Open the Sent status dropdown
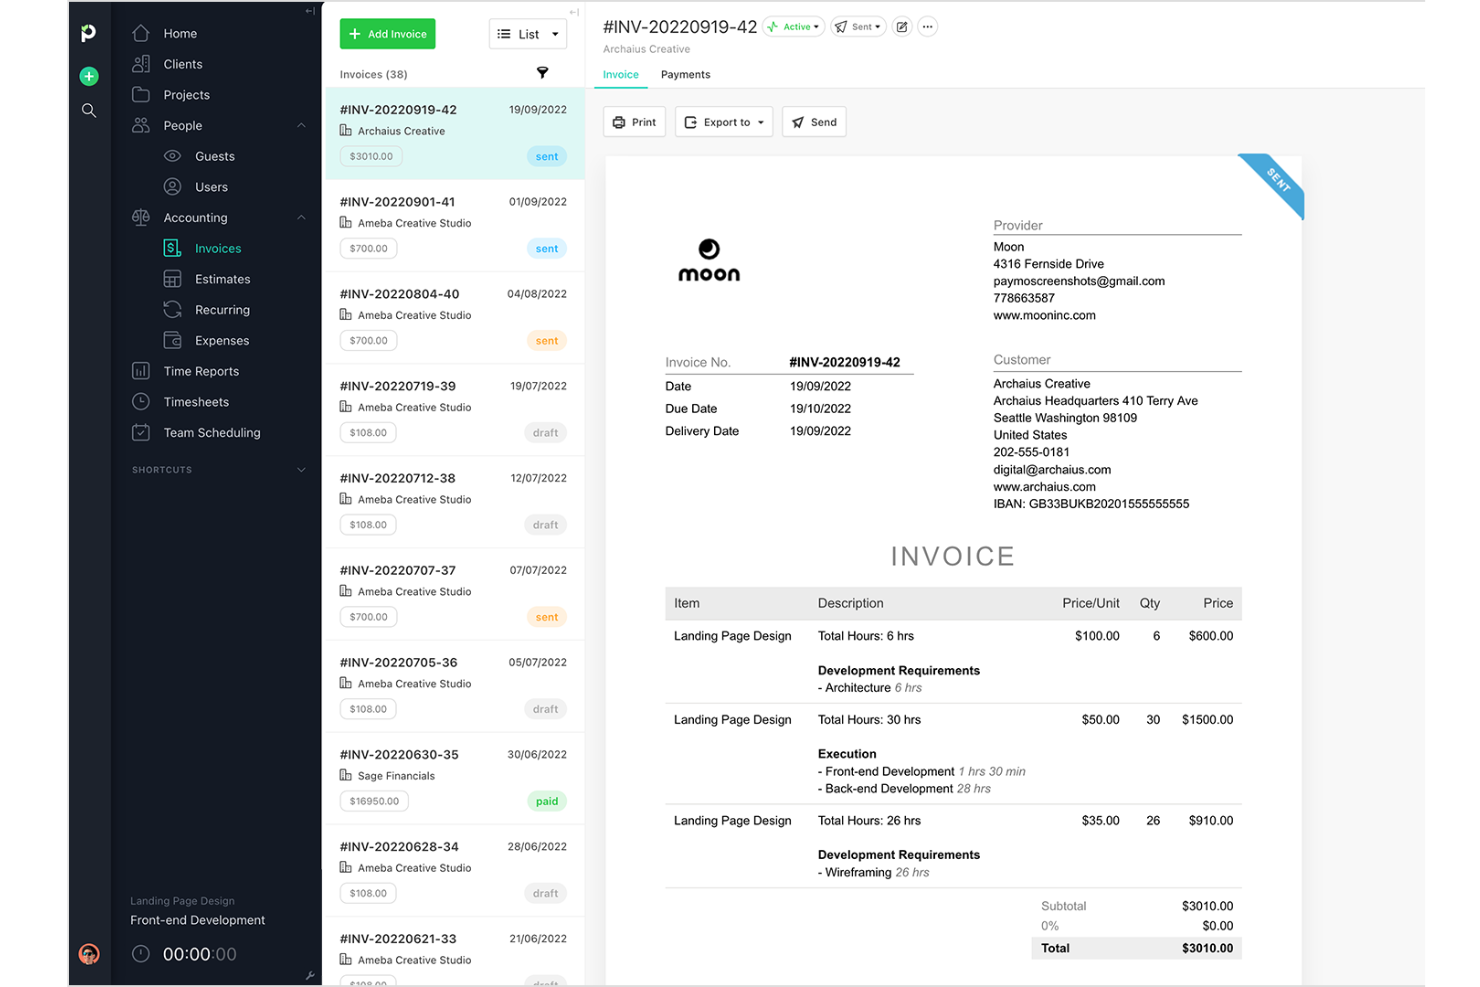The width and height of the screenshot is (1480, 987). pyautogui.click(x=857, y=26)
